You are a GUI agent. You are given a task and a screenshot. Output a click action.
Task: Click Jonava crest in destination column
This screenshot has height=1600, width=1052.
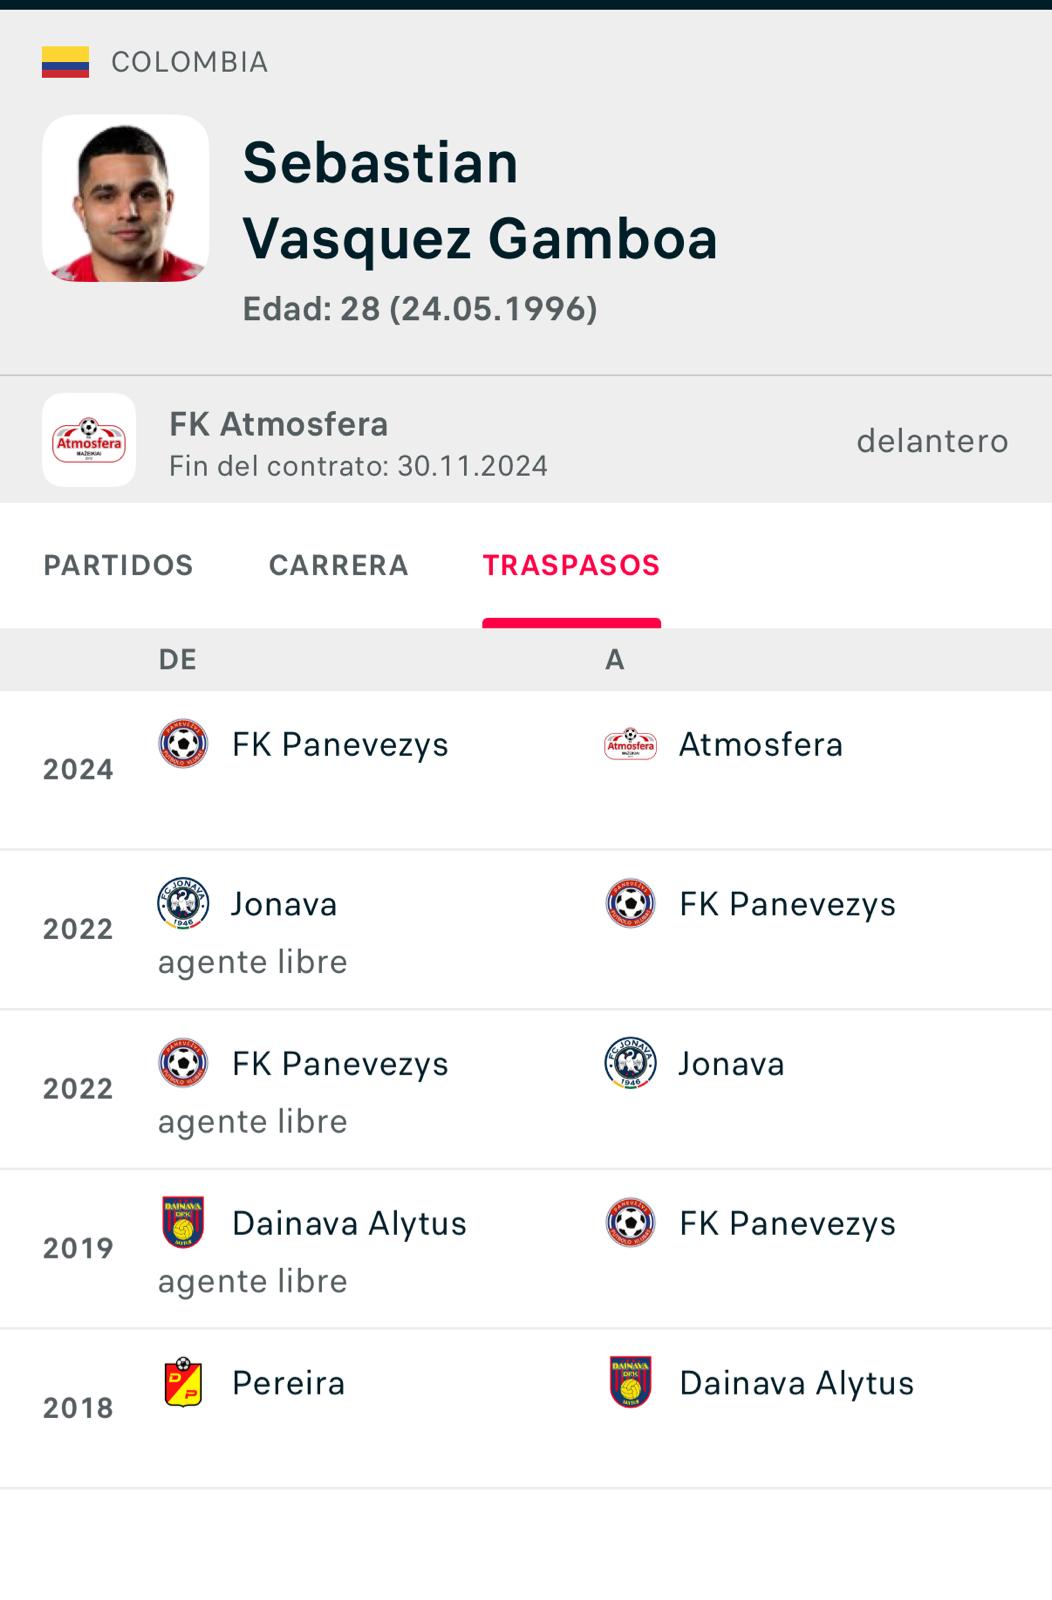tap(630, 1063)
